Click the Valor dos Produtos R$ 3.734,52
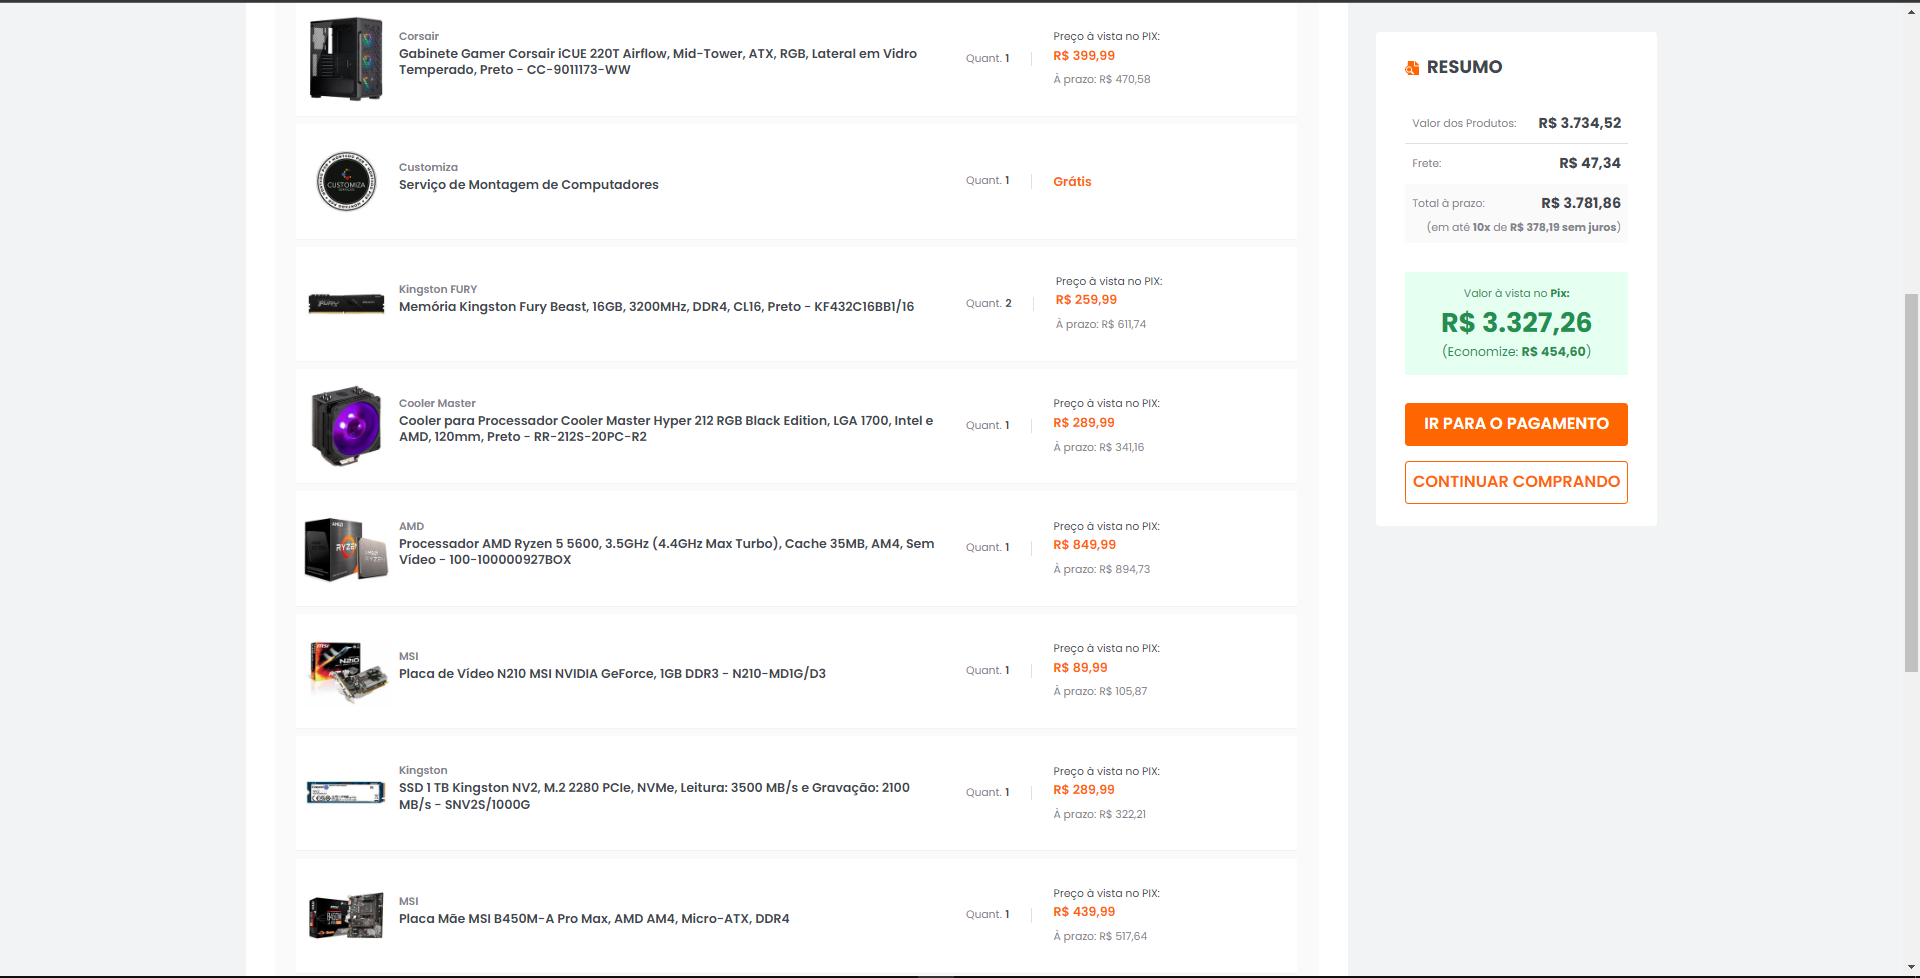Screen dimensions: 1920x978 point(1580,123)
